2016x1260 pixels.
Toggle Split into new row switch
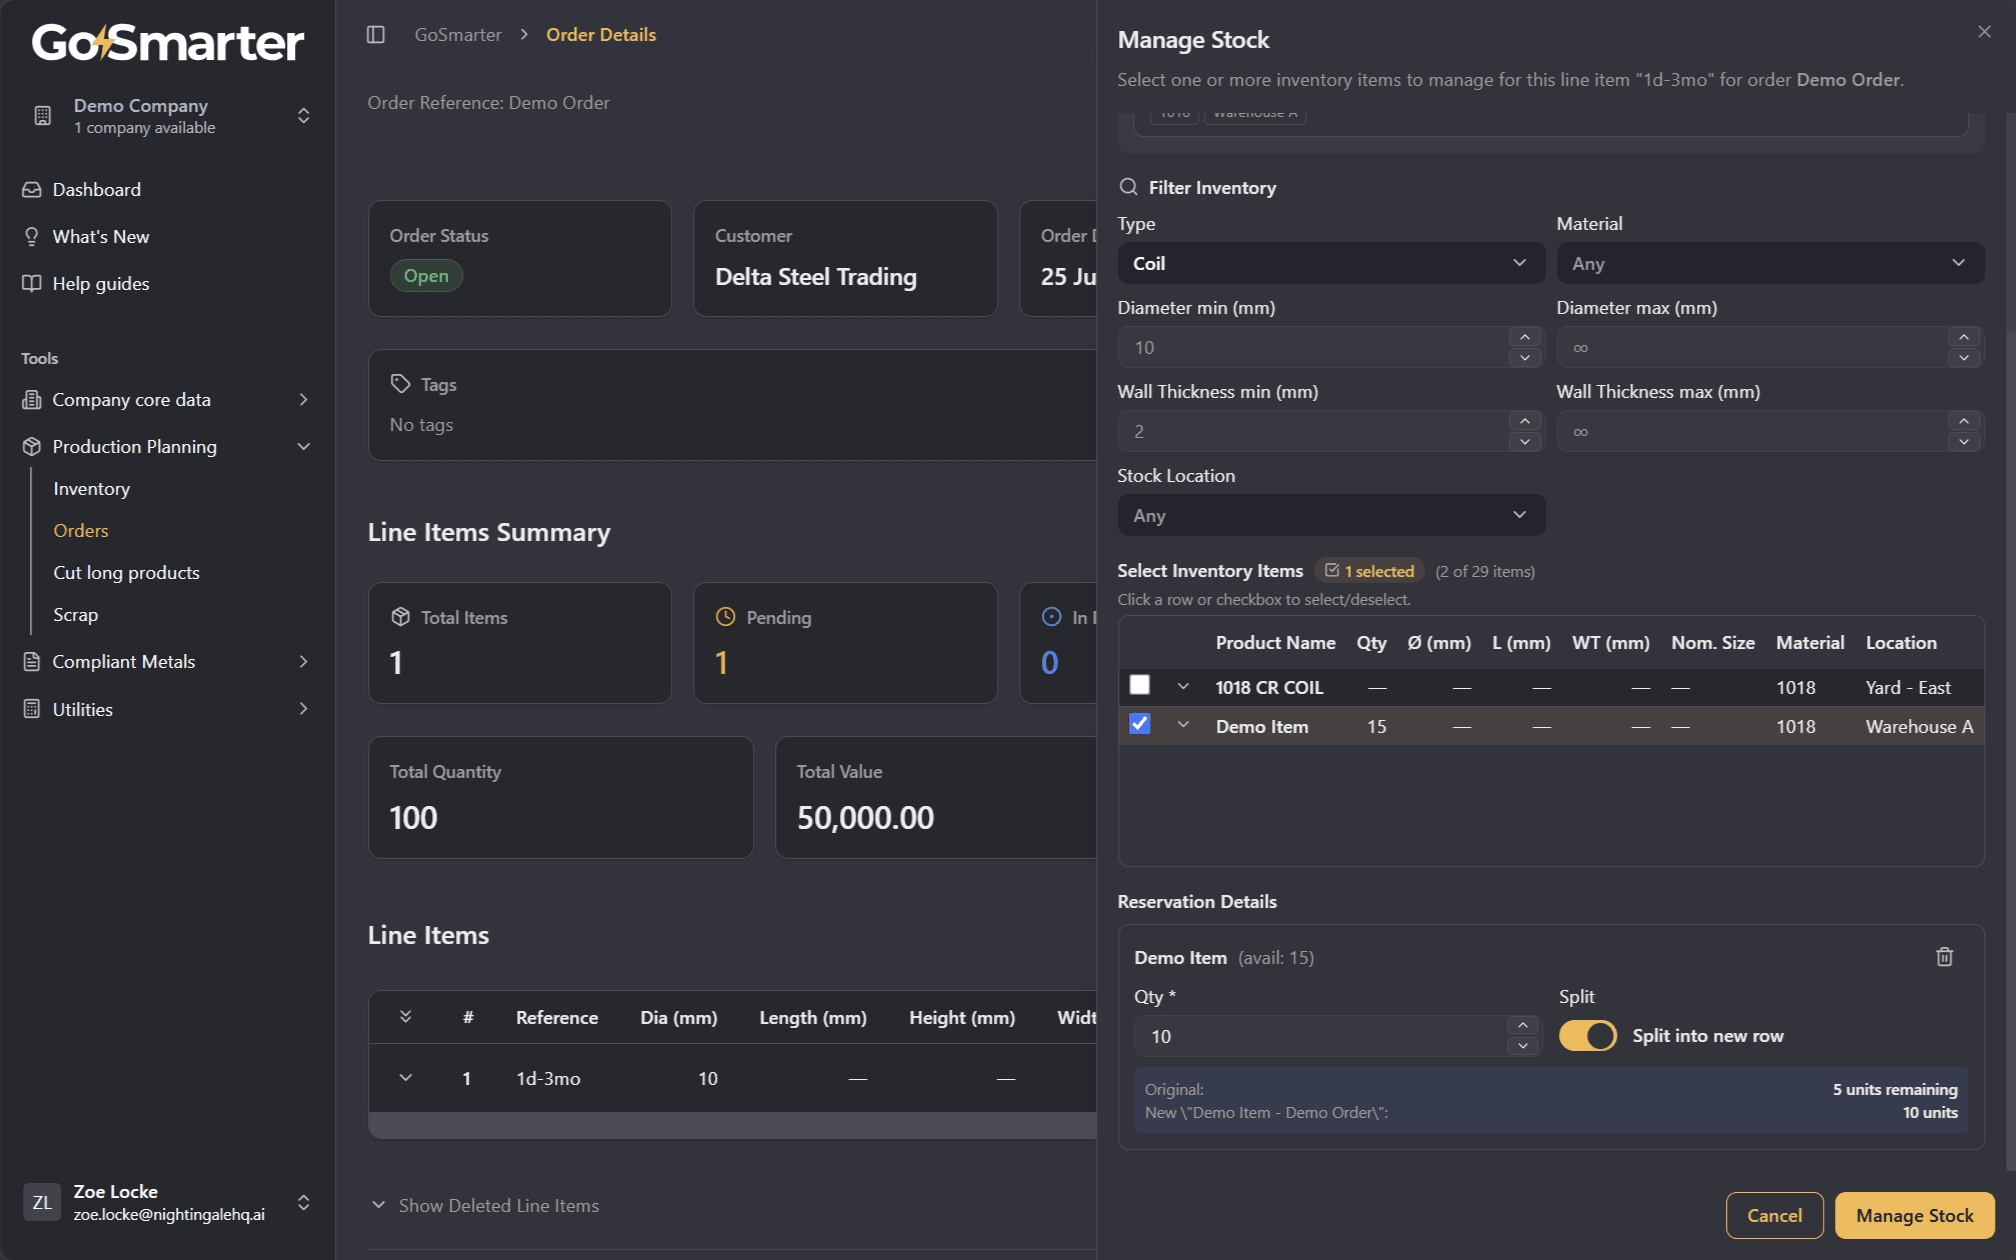coord(1588,1036)
